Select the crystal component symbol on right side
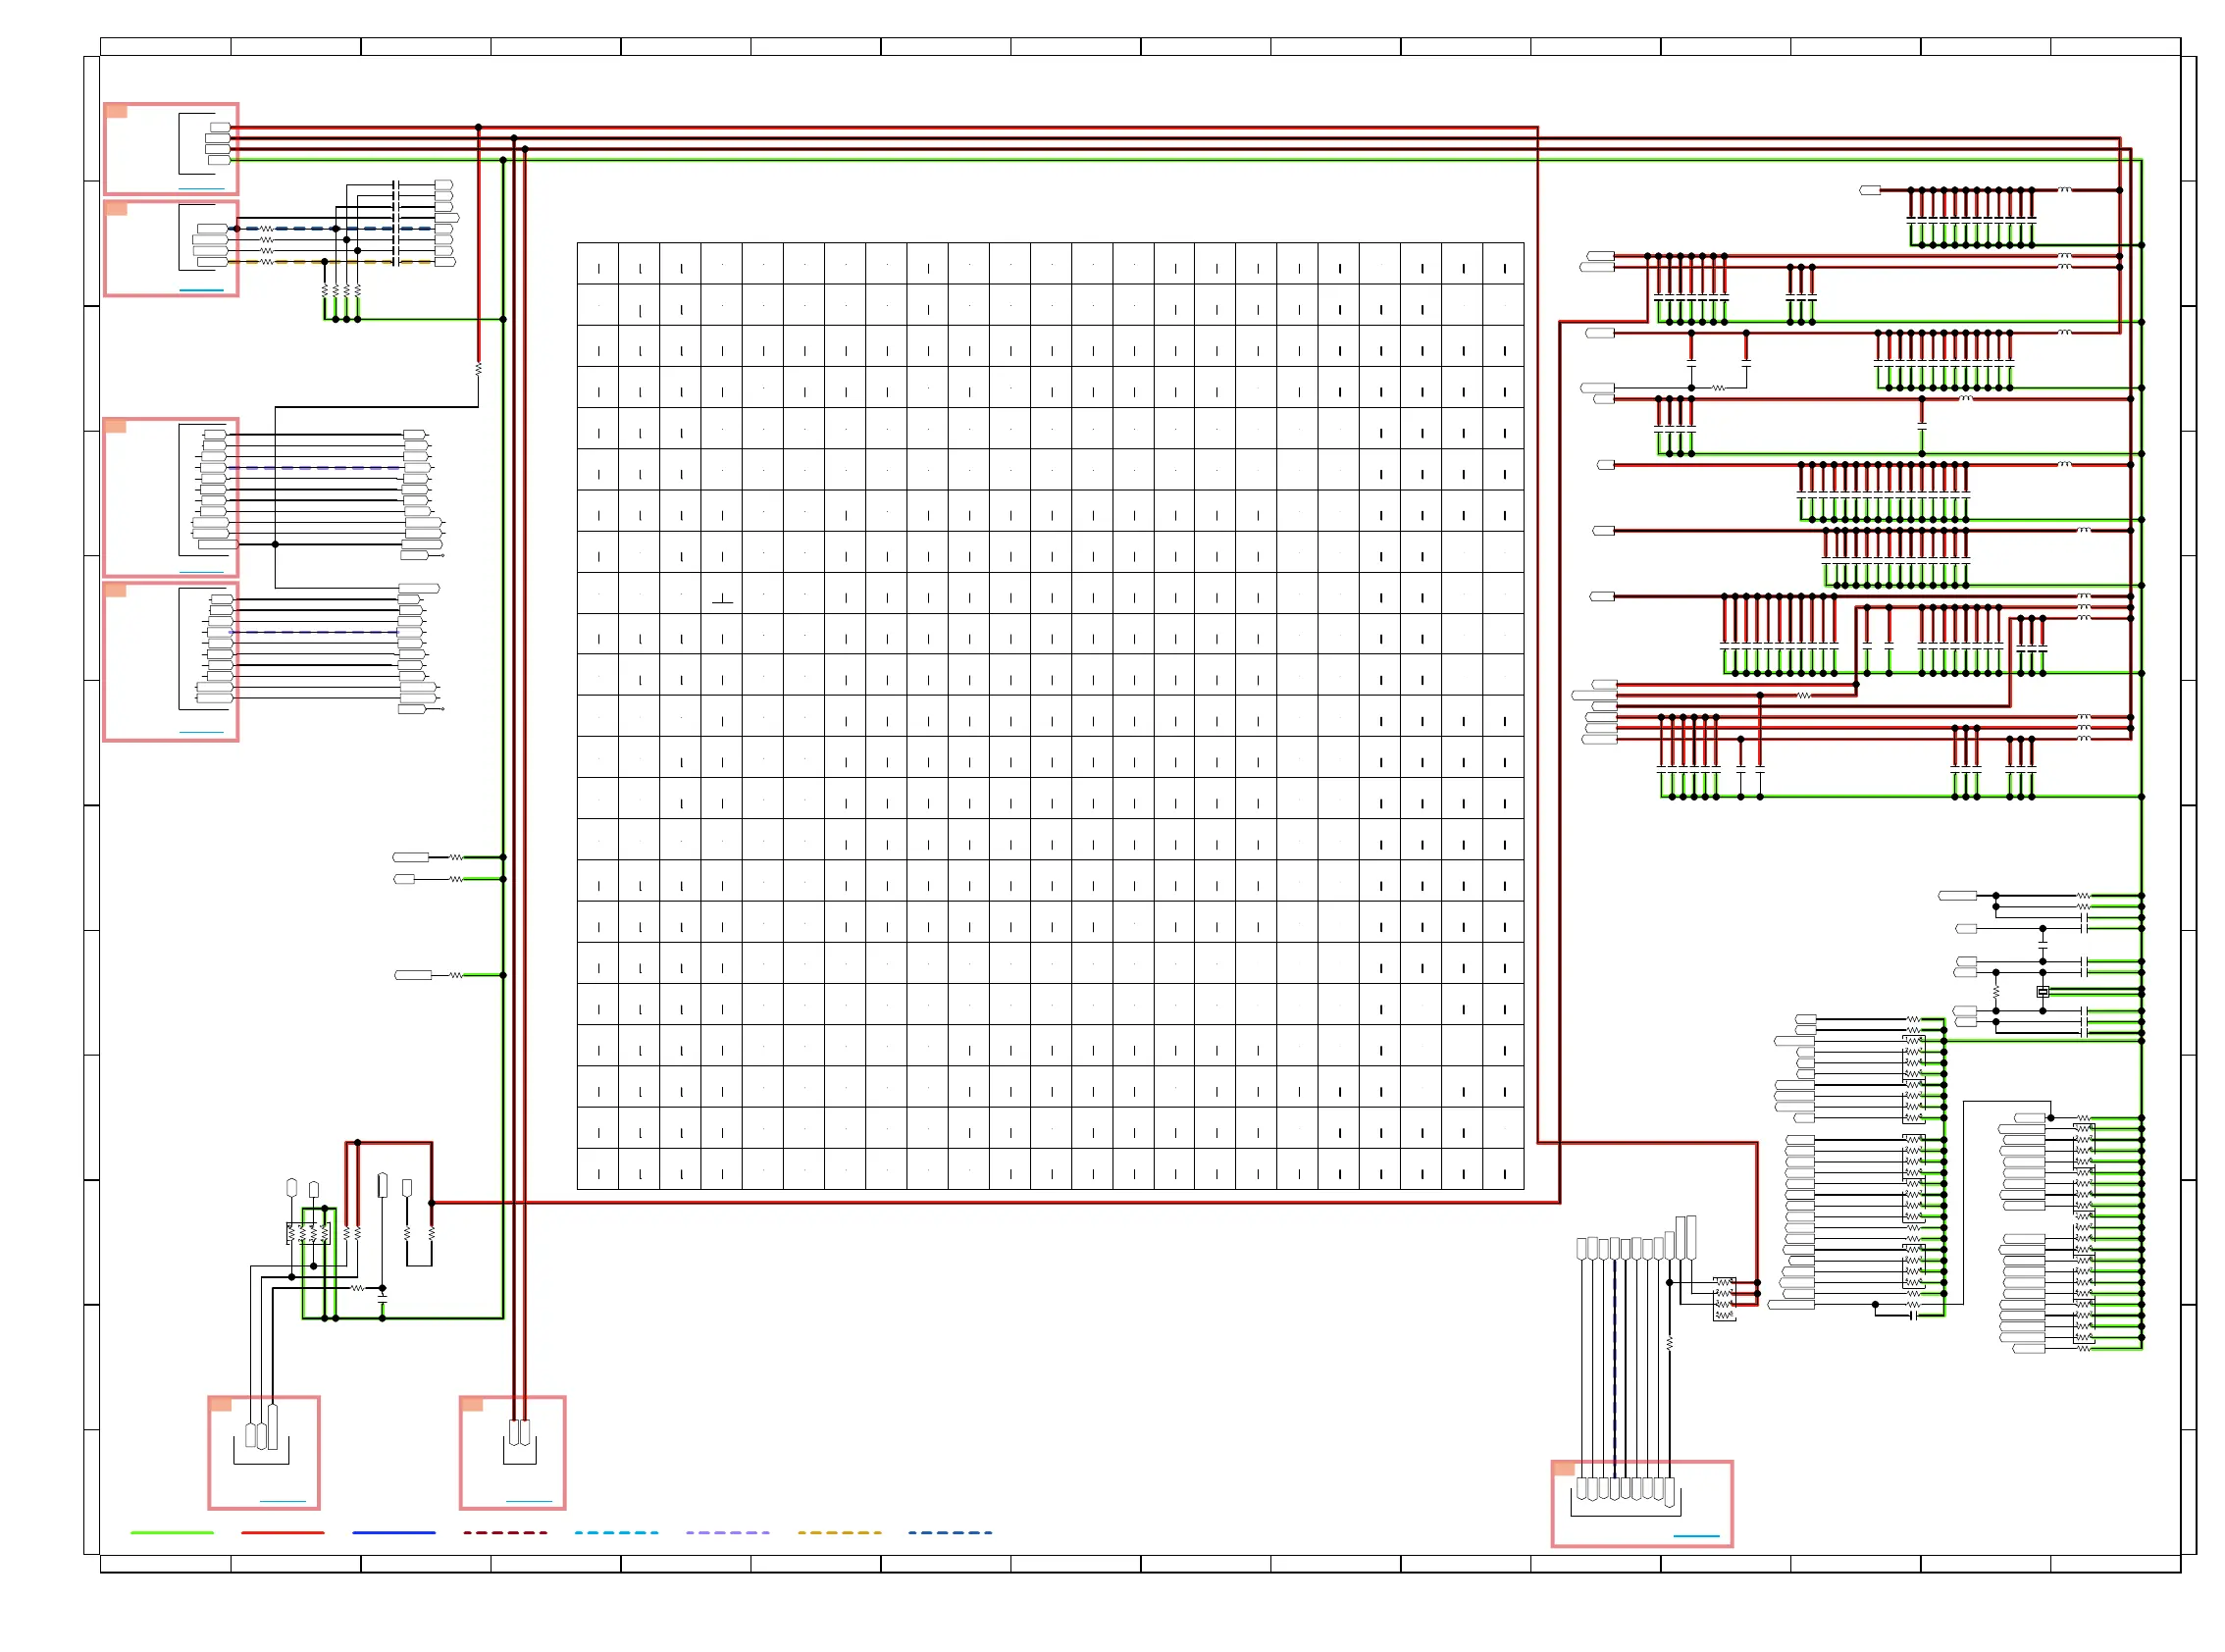 (x=2043, y=992)
